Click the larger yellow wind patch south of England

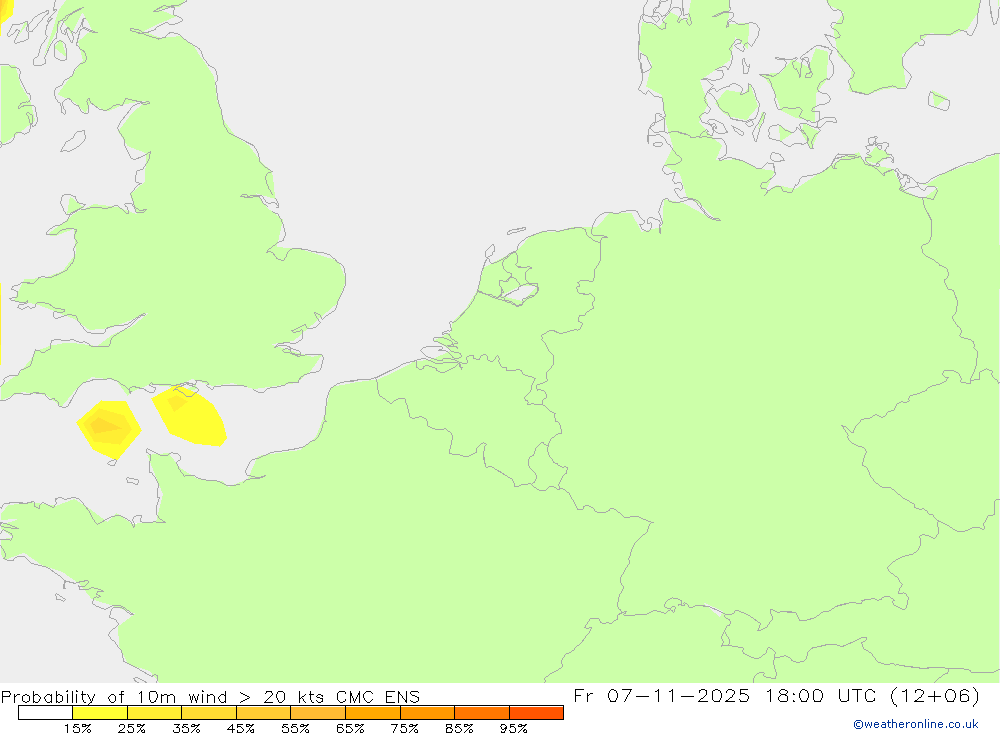click(x=189, y=416)
